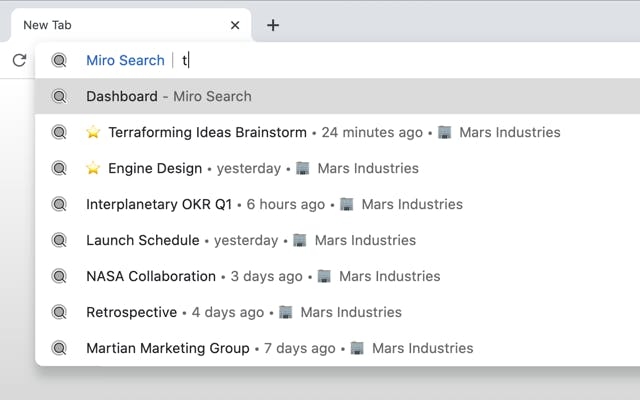Click building icon on Terraforming Ideas row
Image resolution: width=640 pixels, height=400 pixels.
(444, 132)
